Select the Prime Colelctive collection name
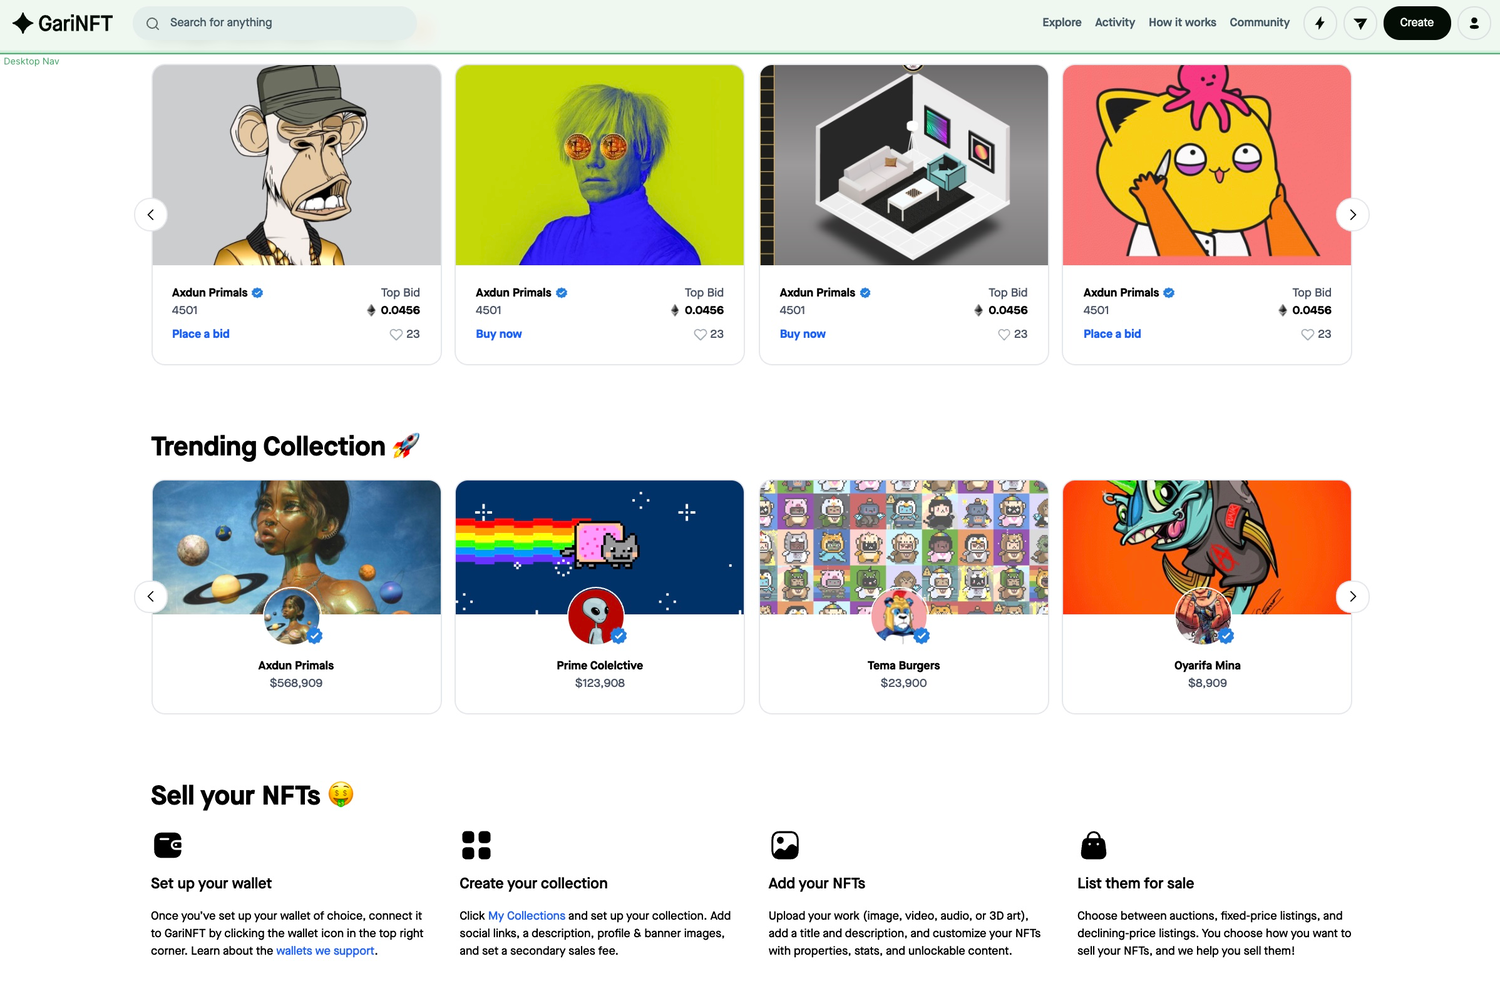This screenshot has width=1500, height=1001. [600, 666]
